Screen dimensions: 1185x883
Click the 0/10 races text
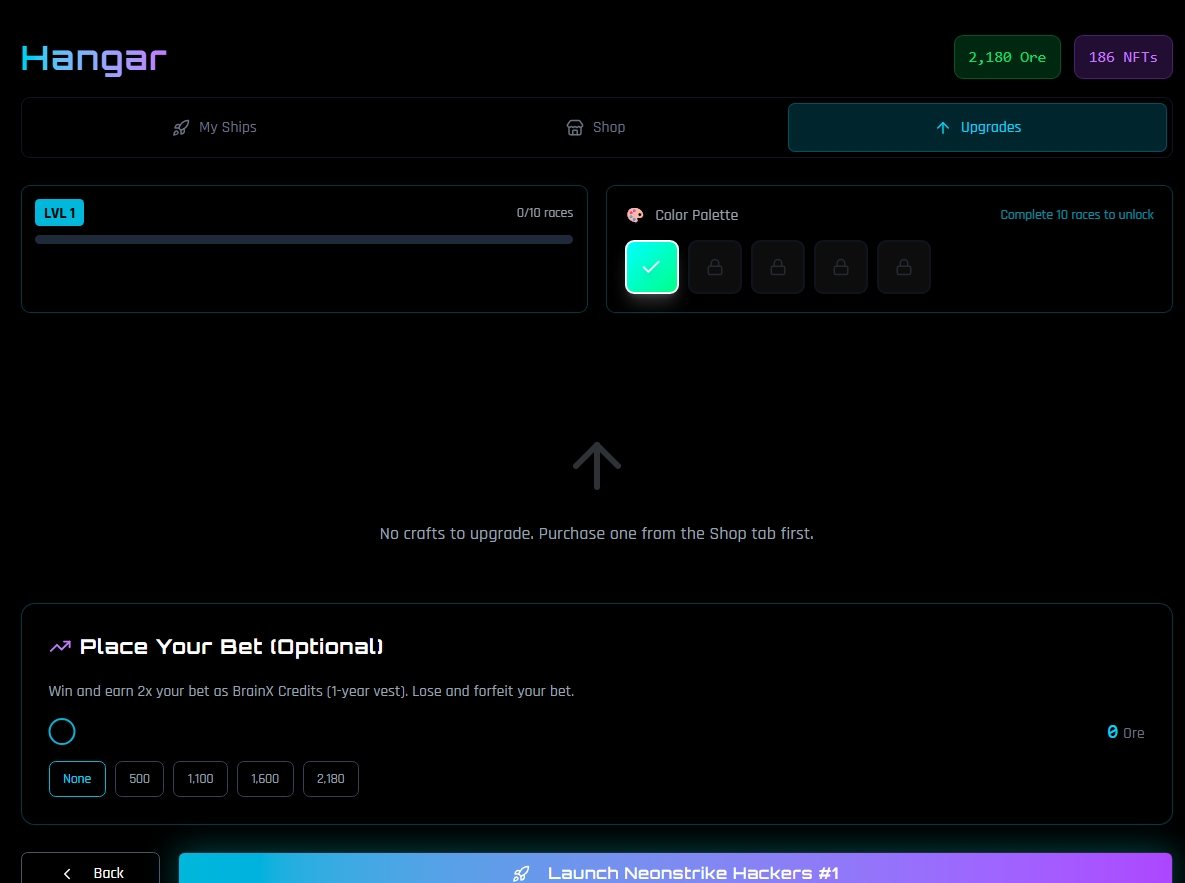click(x=544, y=213)
